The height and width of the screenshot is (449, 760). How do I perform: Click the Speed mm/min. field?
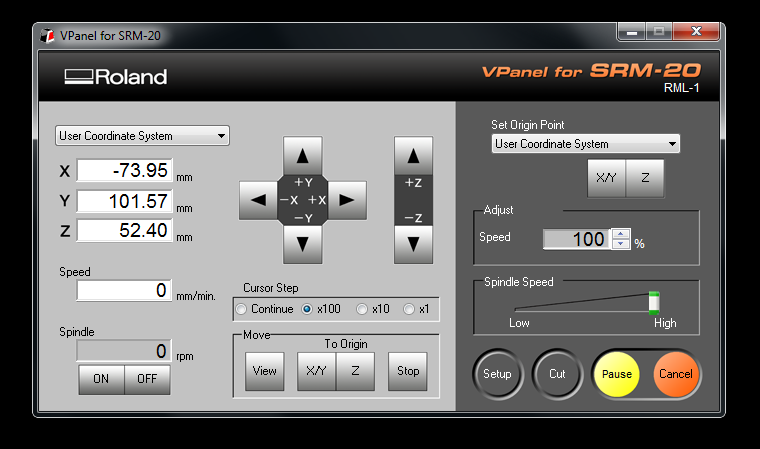124,290
